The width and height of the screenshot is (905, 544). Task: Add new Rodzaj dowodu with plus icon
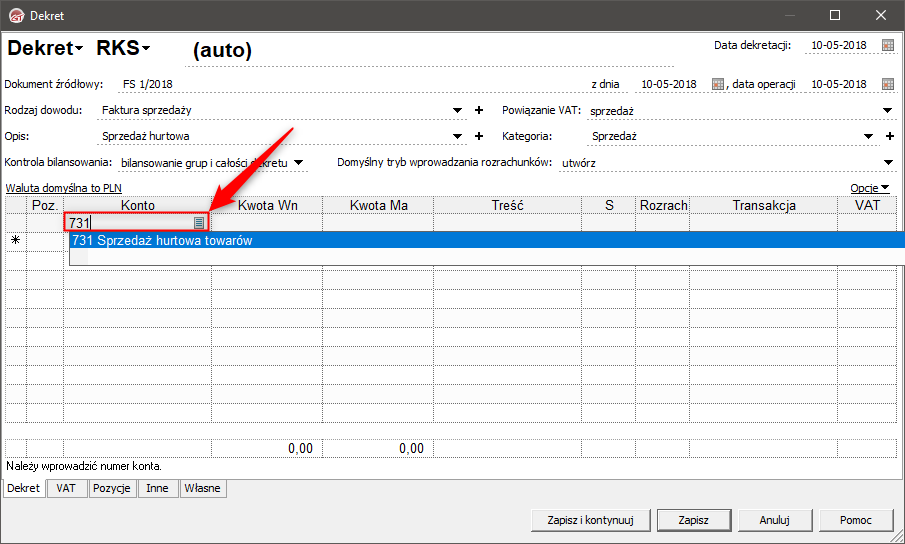[x=478, y=110]
